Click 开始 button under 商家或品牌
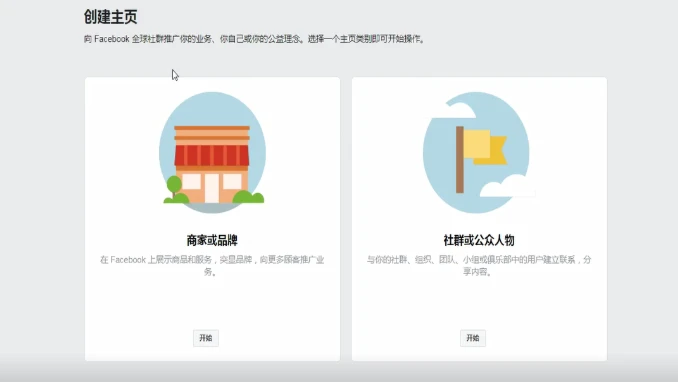 206,338
